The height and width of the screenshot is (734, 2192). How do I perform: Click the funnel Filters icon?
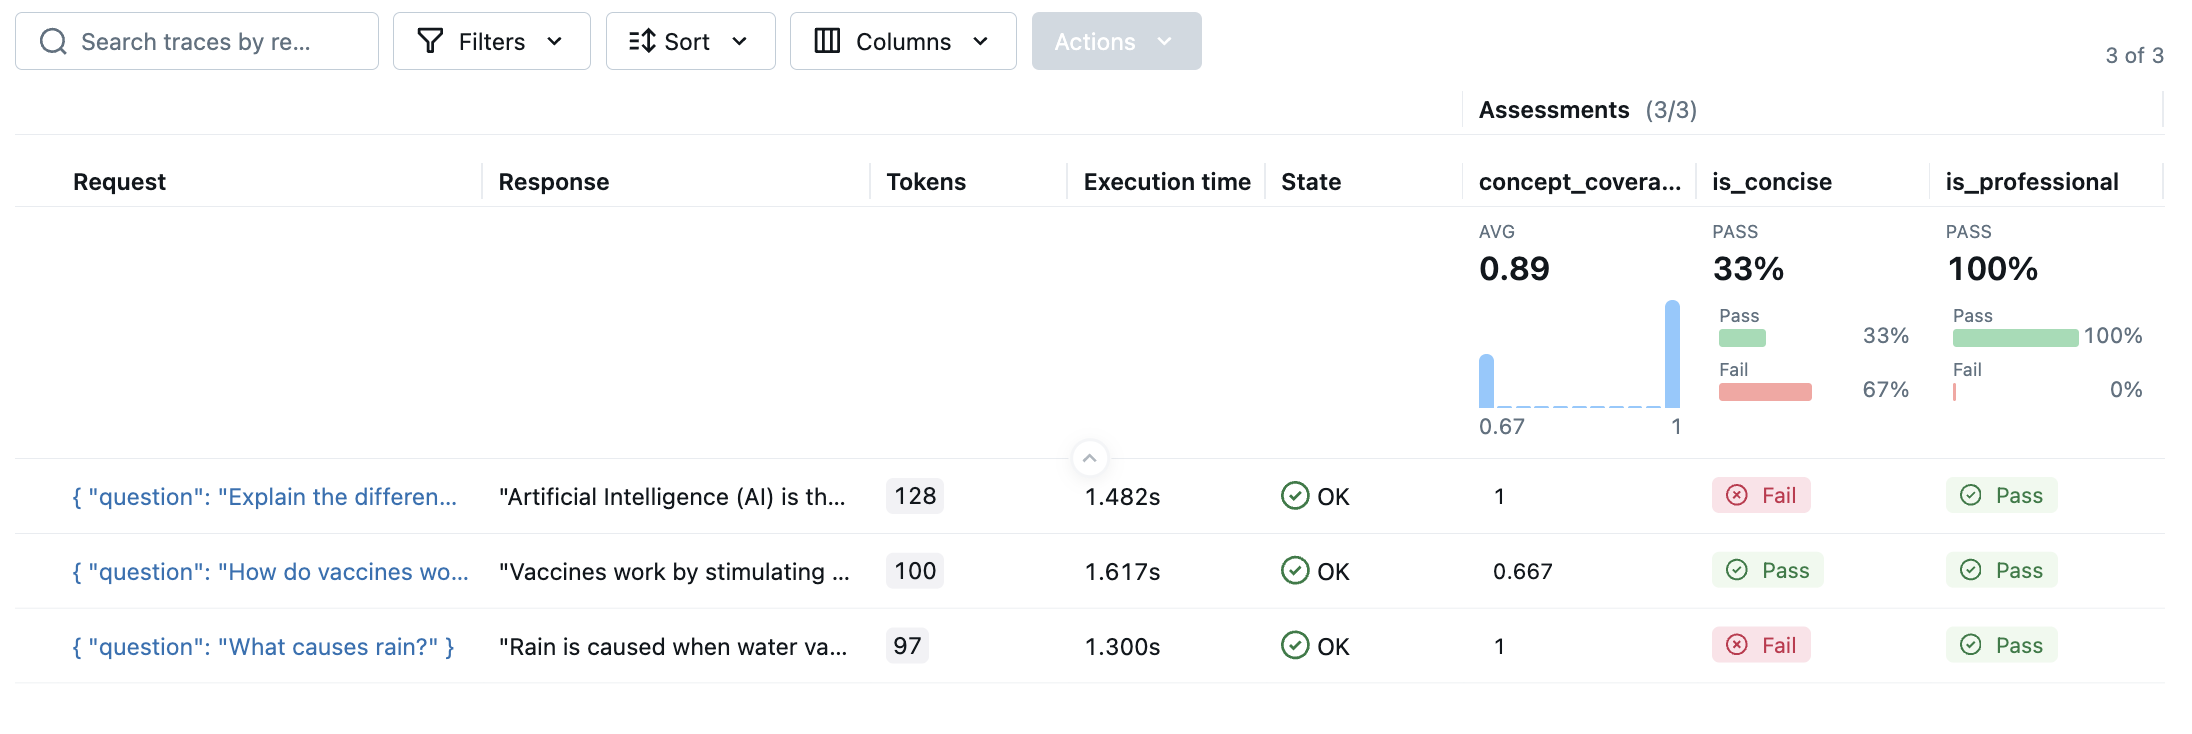pyautogui.click(x=430, y=41)
